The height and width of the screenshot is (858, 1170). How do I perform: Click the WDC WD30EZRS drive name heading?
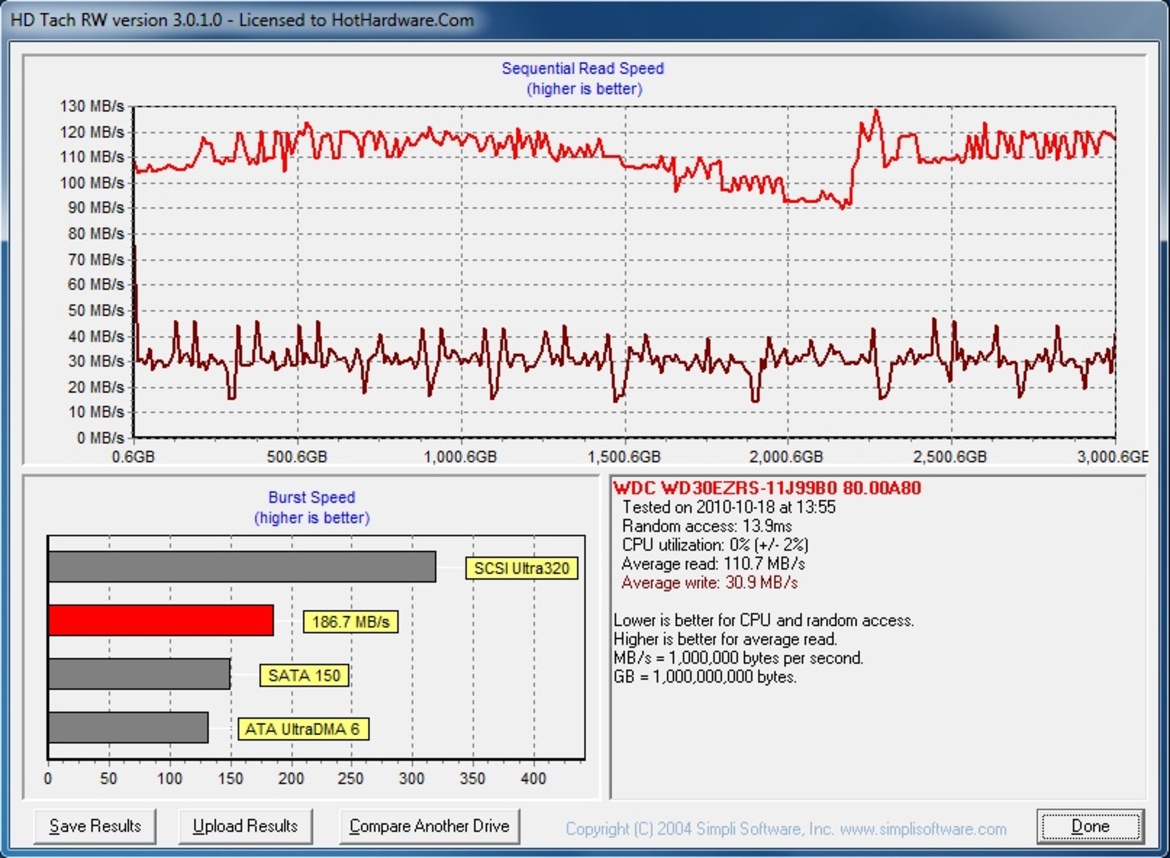click(x=767, y=488)
